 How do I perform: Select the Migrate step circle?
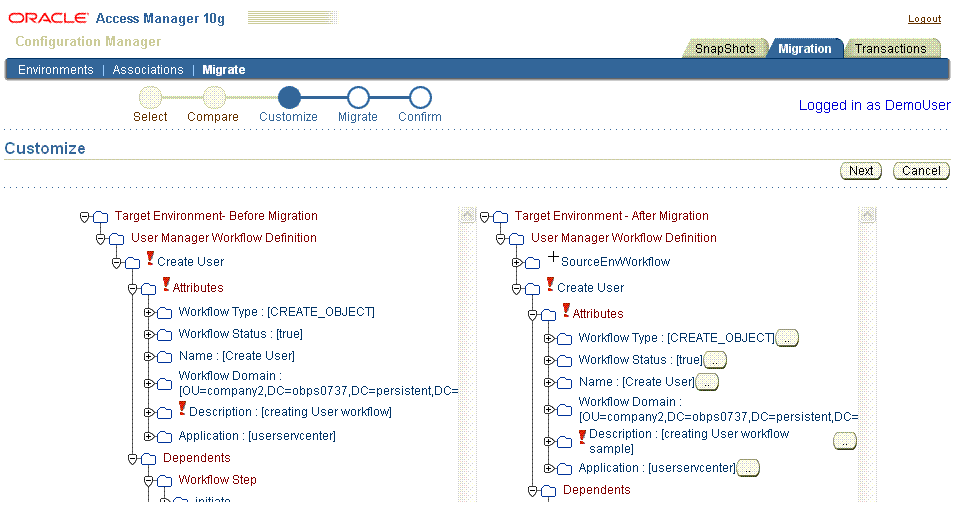tap(357, 97)
